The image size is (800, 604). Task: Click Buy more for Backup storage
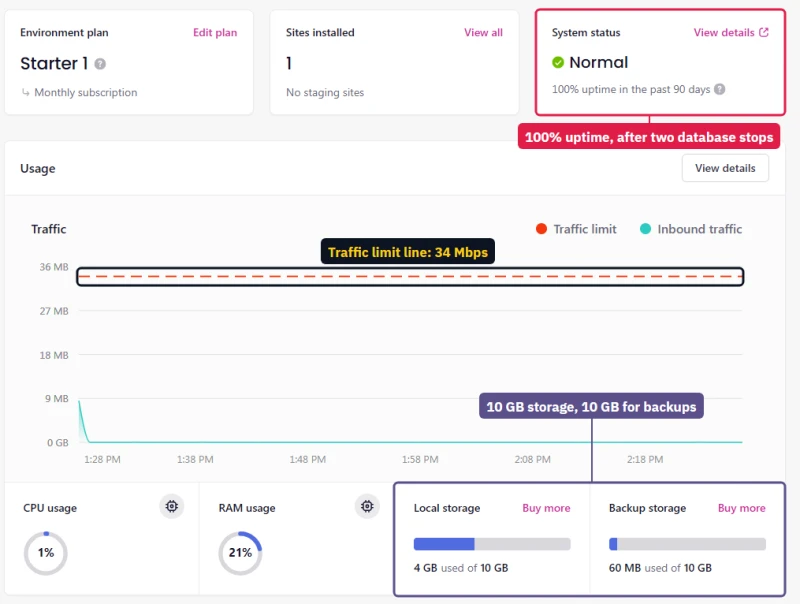point(741,508)
